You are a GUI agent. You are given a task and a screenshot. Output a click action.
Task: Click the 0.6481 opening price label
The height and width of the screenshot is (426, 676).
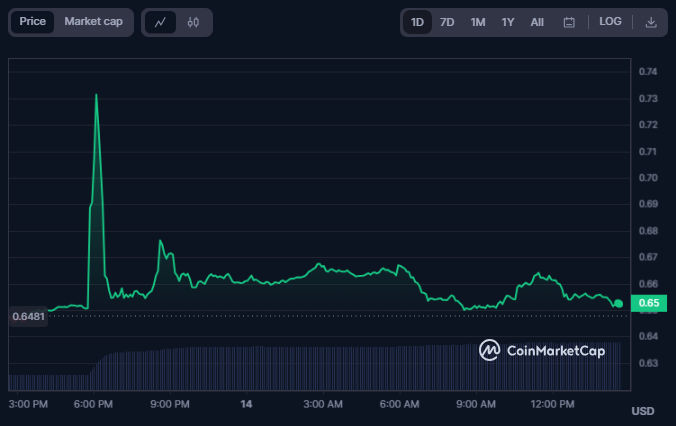point(28,316)
